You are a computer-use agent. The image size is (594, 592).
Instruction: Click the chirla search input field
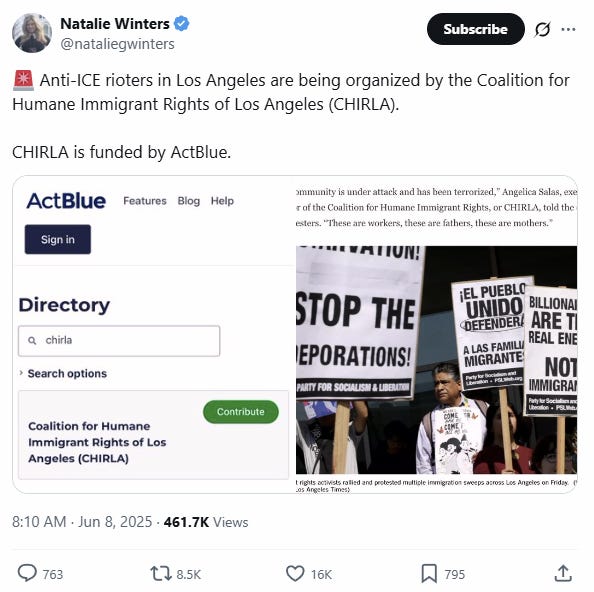[119, 341]
